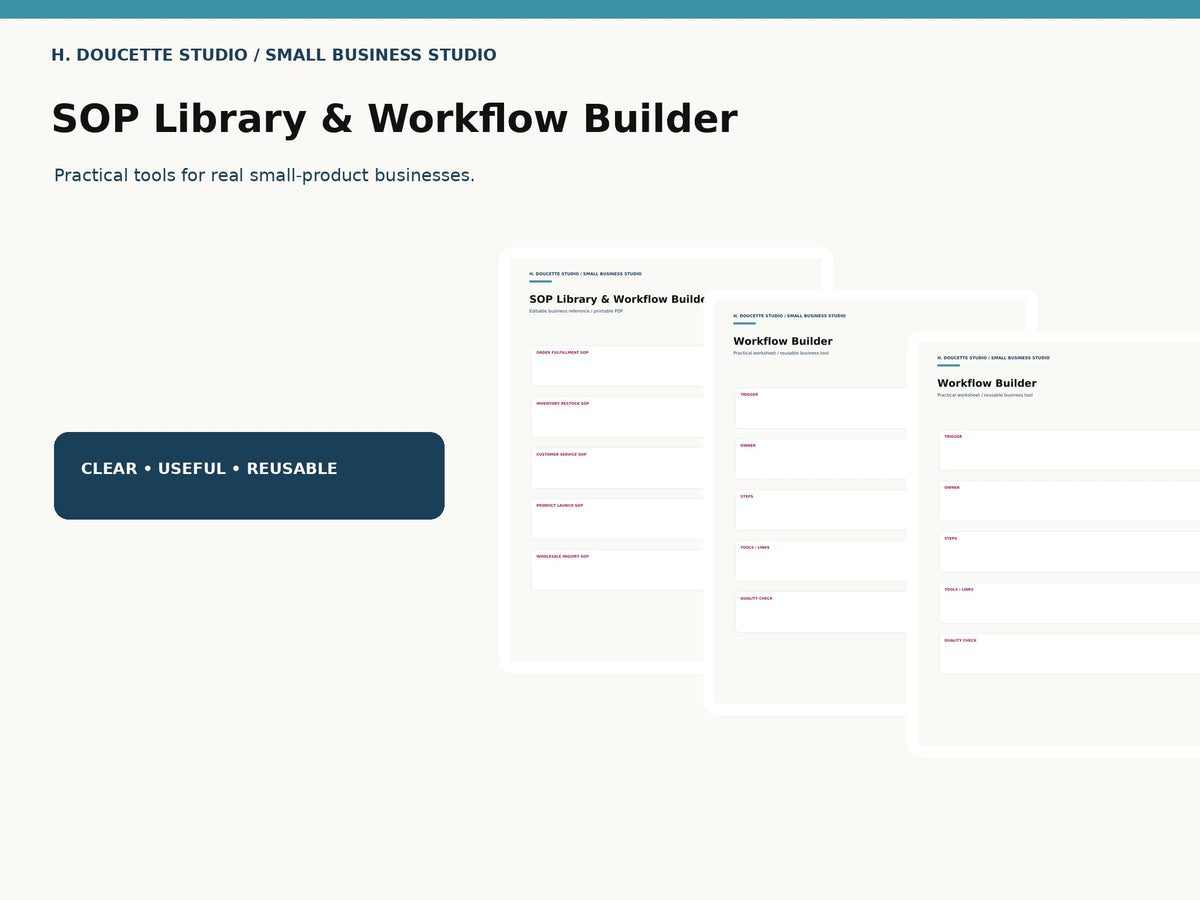
Task: Click the TRIGGER box on the middle page
Action: pos(821,408)
